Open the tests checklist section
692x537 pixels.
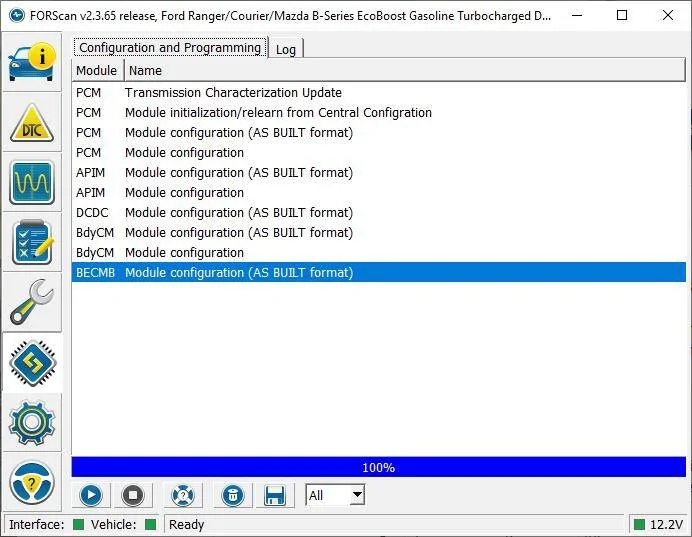pyautogui.click(x=32, y=242)
